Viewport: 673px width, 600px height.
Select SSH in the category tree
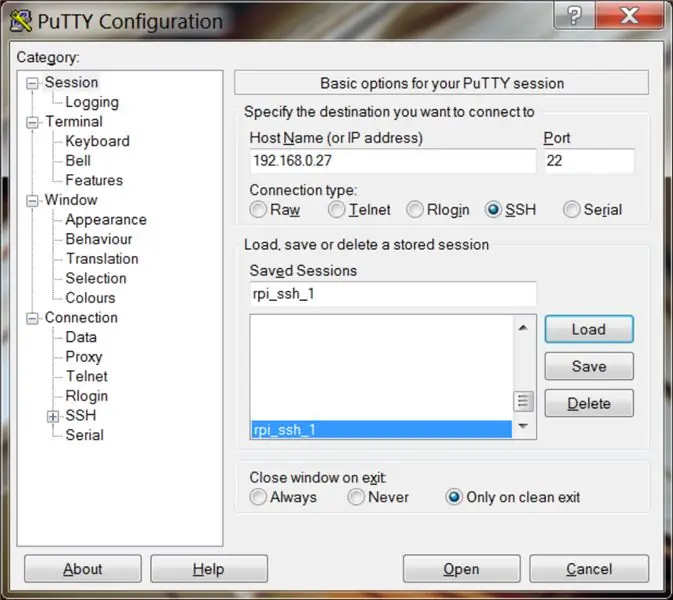point(81,415)
